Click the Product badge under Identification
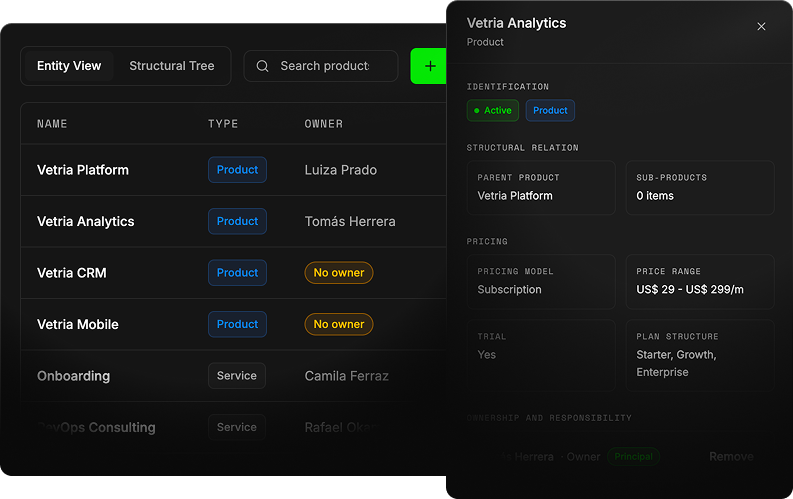This screenshot has height=499, width=793. 550,110
